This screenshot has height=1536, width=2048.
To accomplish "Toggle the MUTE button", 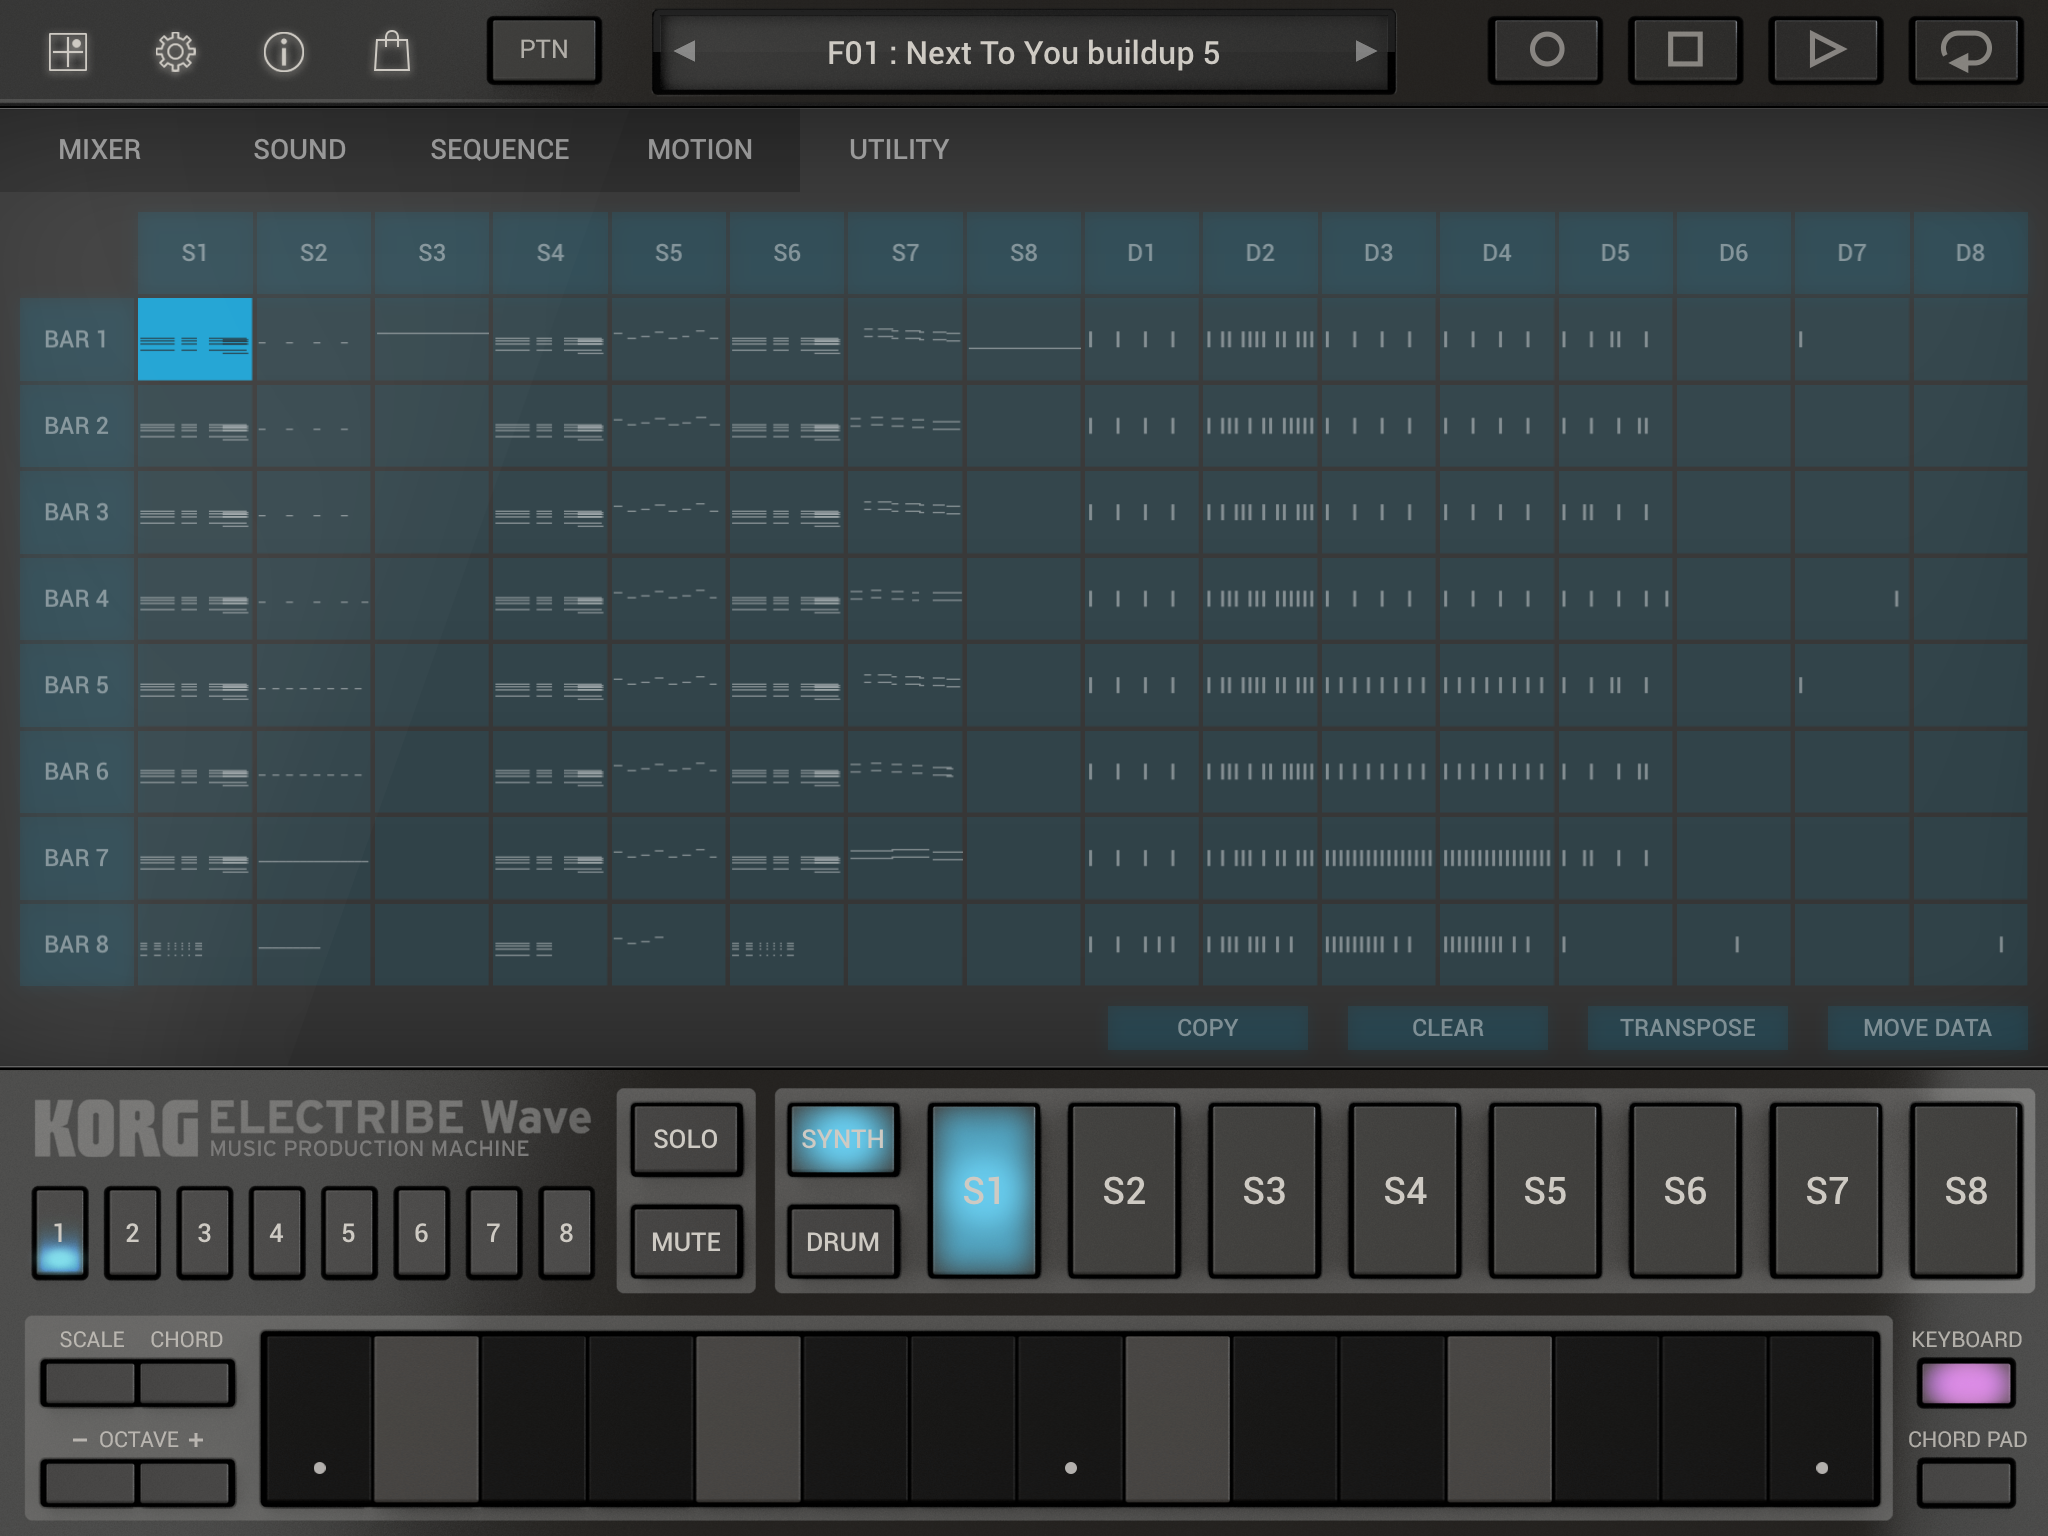I will click(x=686, y=1242).
